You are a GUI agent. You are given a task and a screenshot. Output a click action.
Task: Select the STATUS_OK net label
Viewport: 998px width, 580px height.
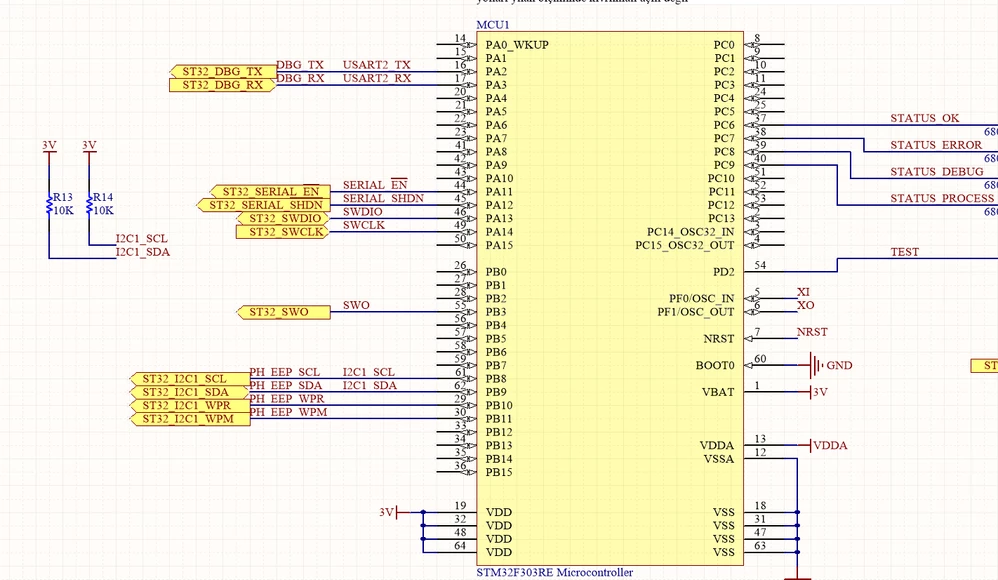click(x=924, y=118)
